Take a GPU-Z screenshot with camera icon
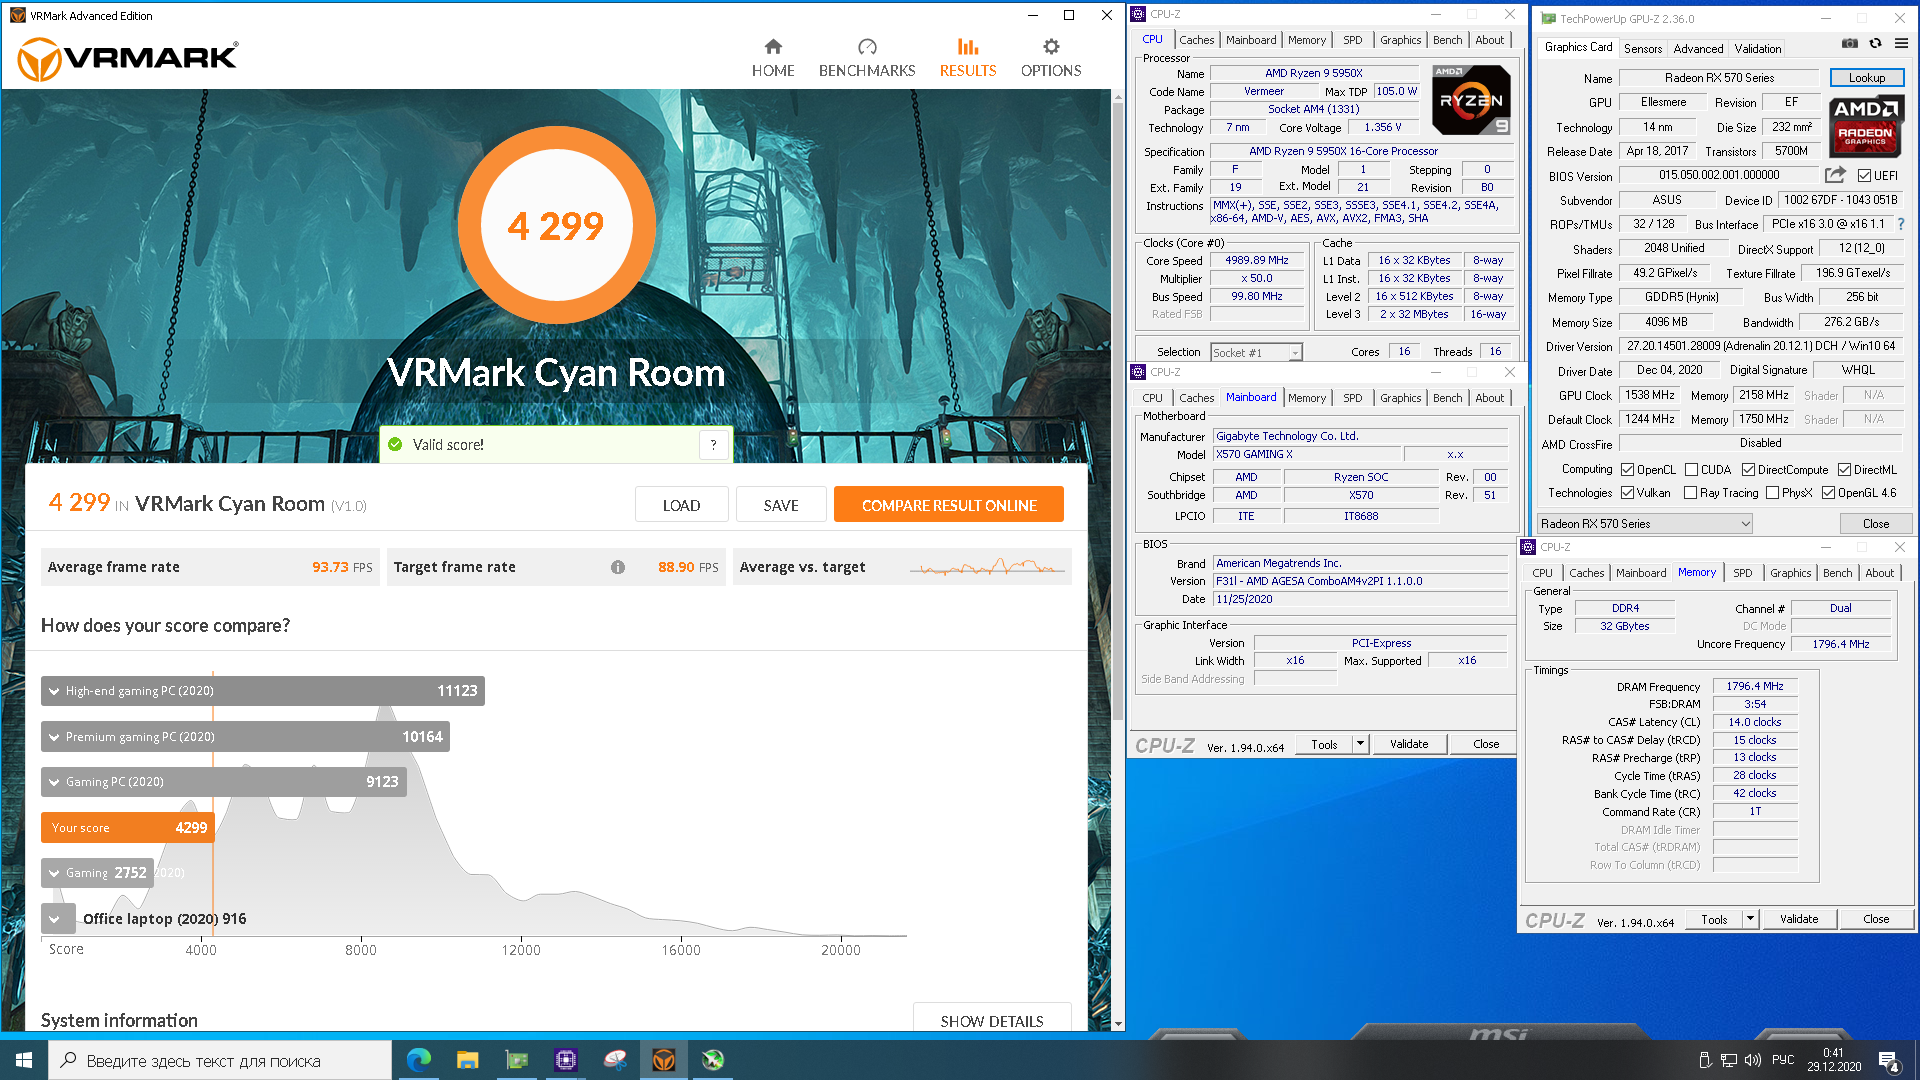The width and height of the screenshot is (1920, 1080). (x=1850, y=44)
